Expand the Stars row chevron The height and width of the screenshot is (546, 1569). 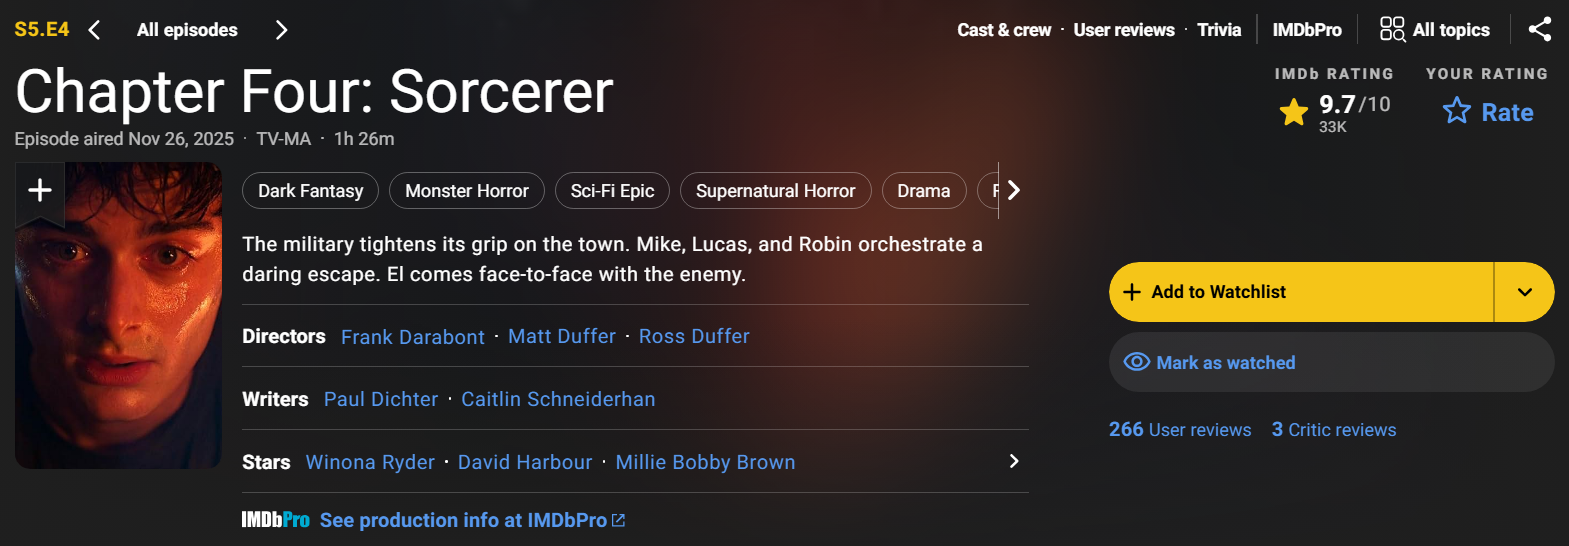[x=1014, y=461]
